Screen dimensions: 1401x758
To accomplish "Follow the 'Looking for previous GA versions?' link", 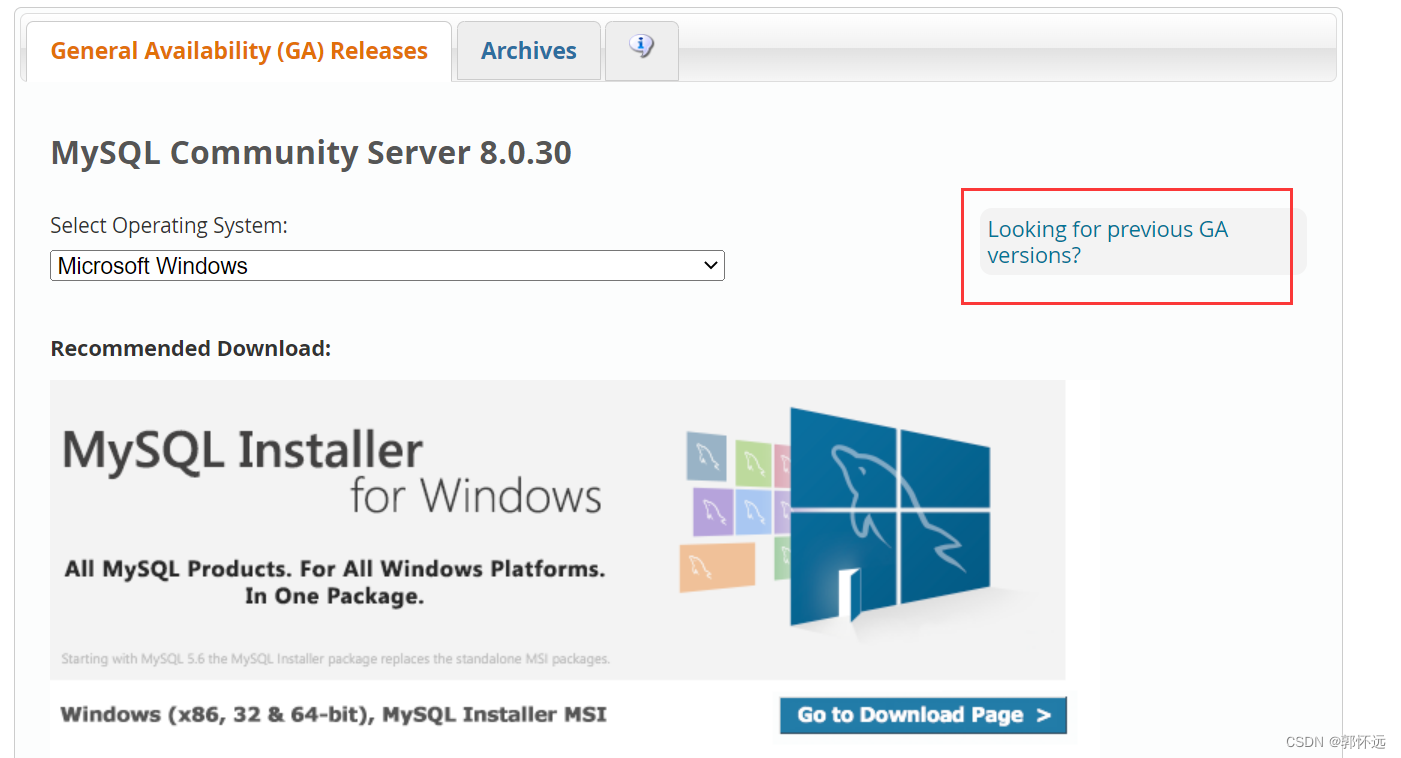I will click(x=1107, y=242).
